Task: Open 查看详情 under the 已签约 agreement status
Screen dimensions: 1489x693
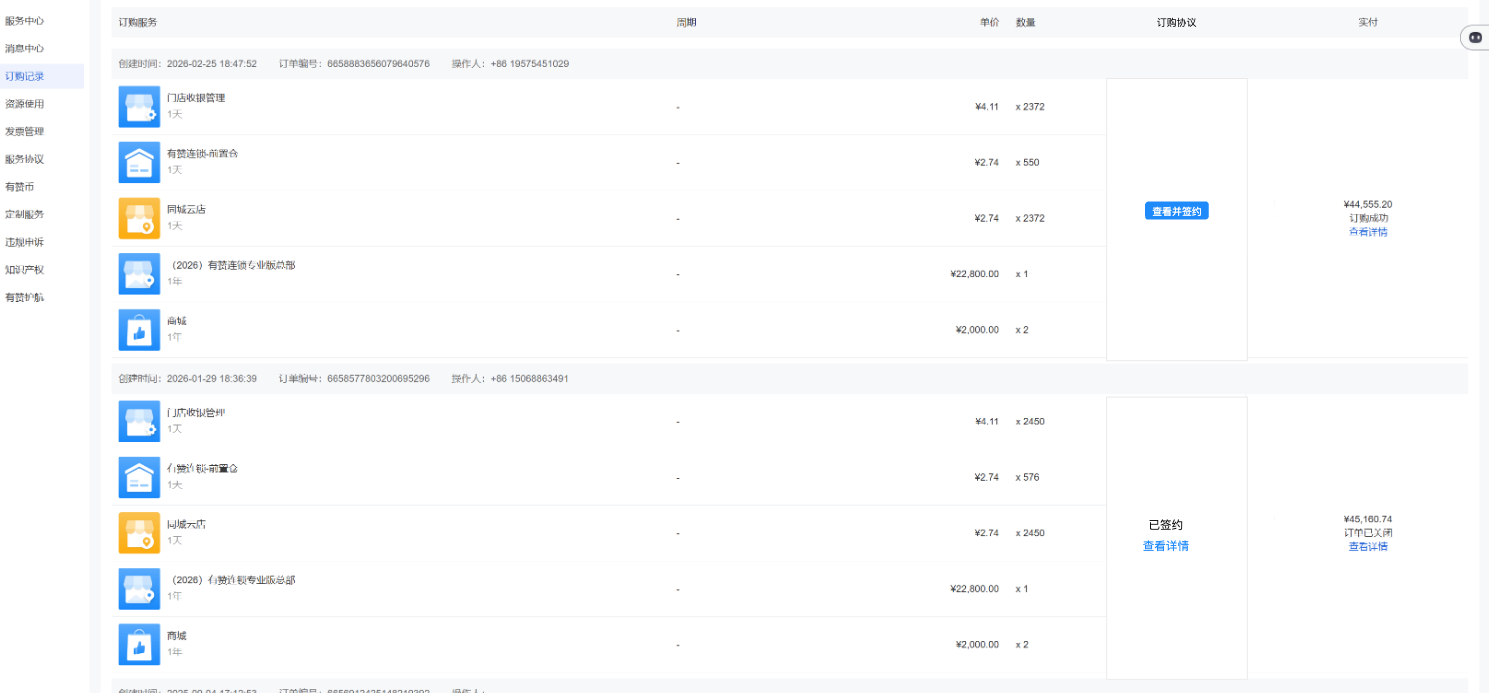Action: pos(1165,546)
